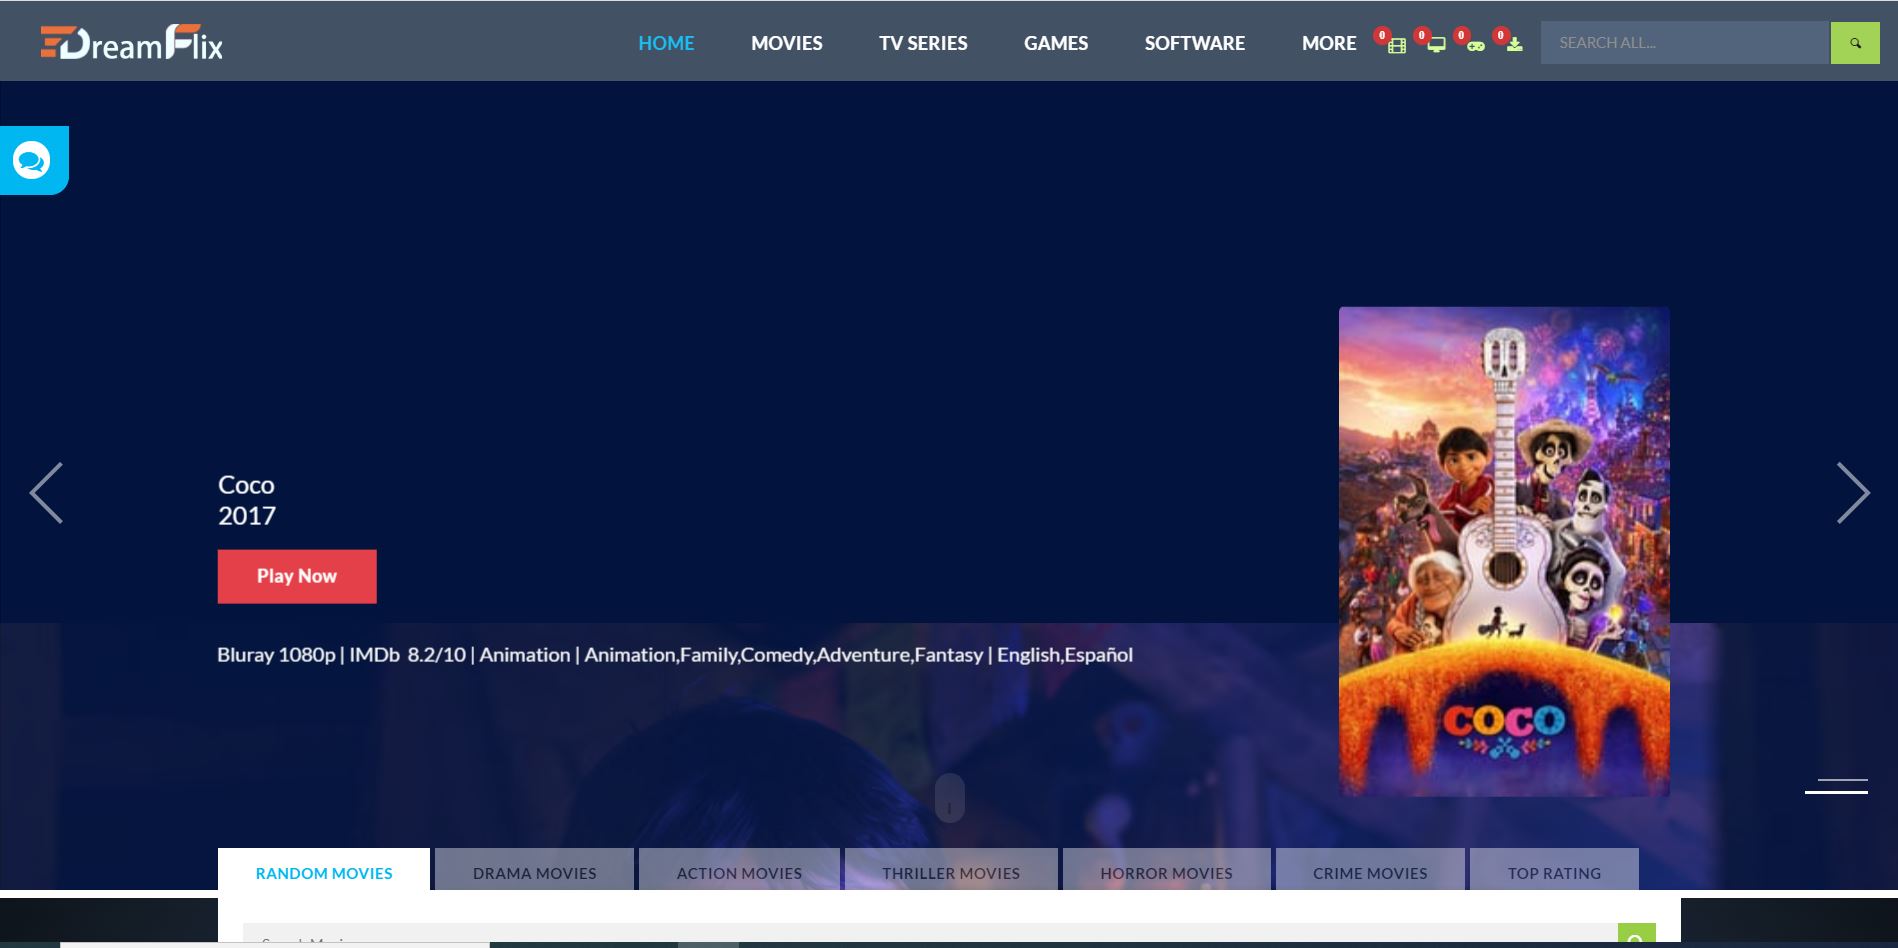Click the Coco 2017 title link
Image resolution: width=1898 pixels, height=948 pixels.
click(x=246, y=500)
